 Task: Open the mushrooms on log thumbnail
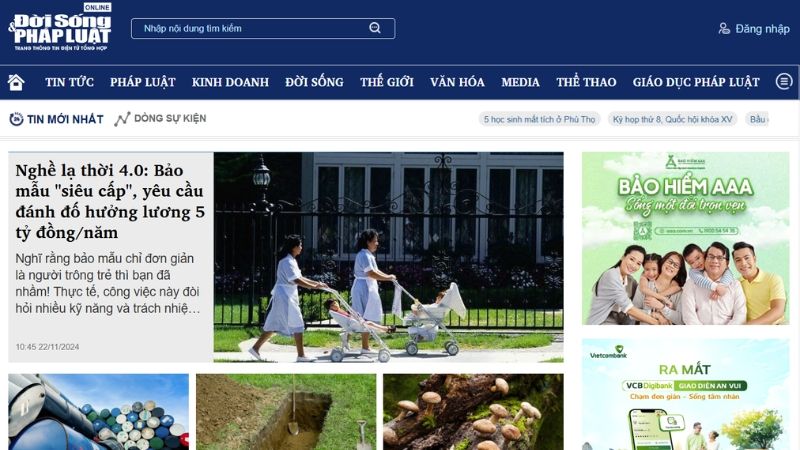tap(473, 412)
